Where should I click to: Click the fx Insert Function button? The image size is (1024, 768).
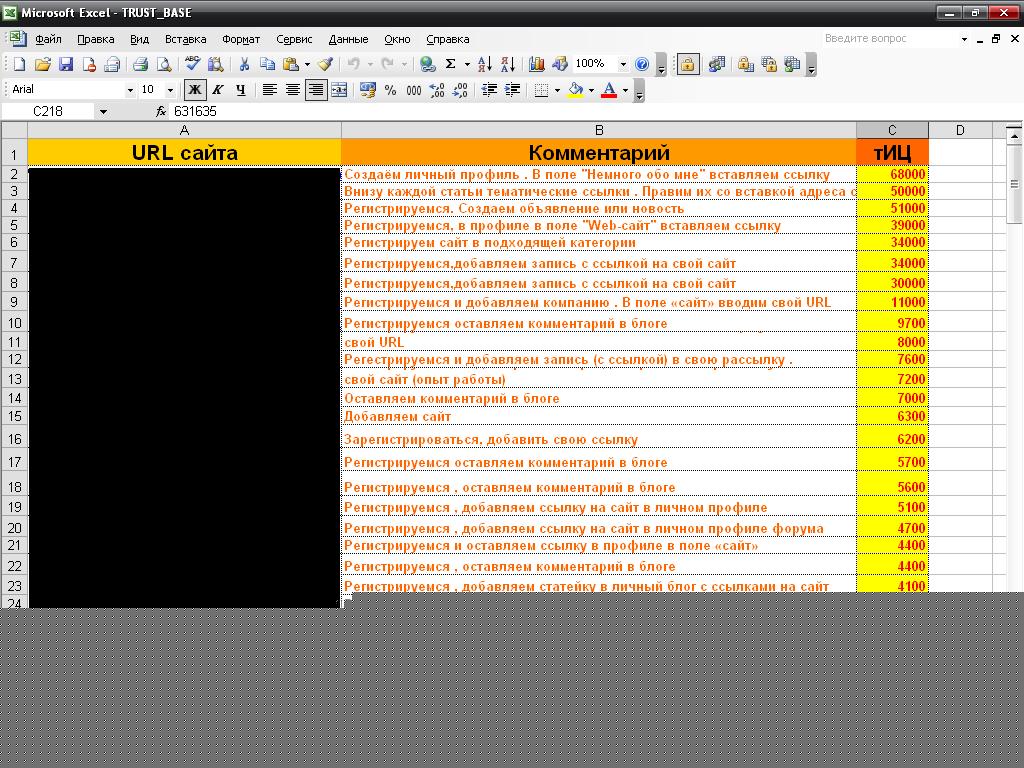(x=161, y=112)
